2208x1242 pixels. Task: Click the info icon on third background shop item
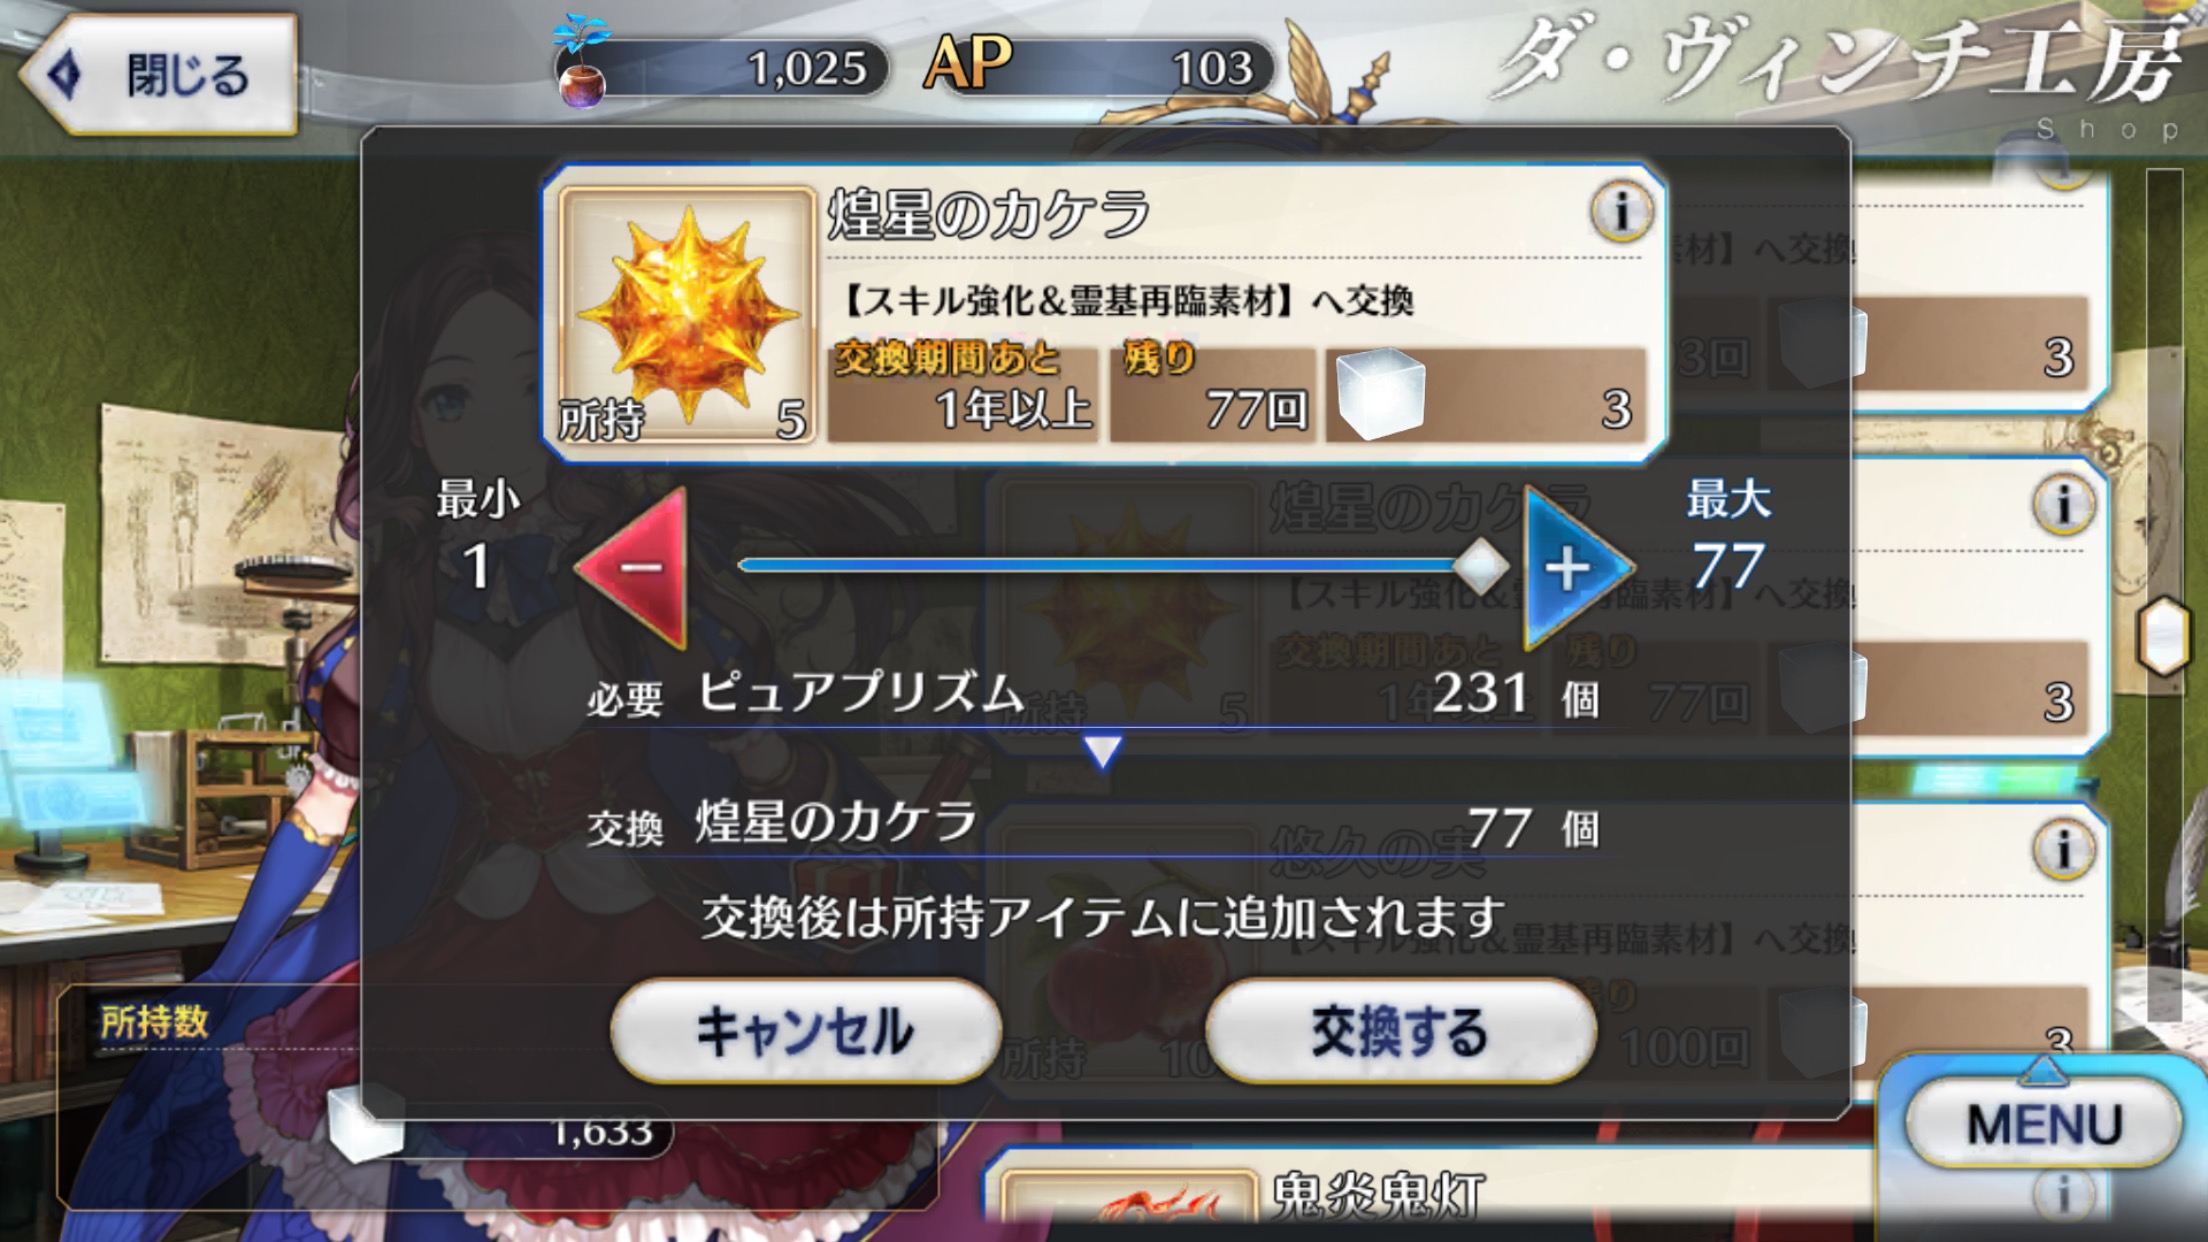tap(2063, 849)
